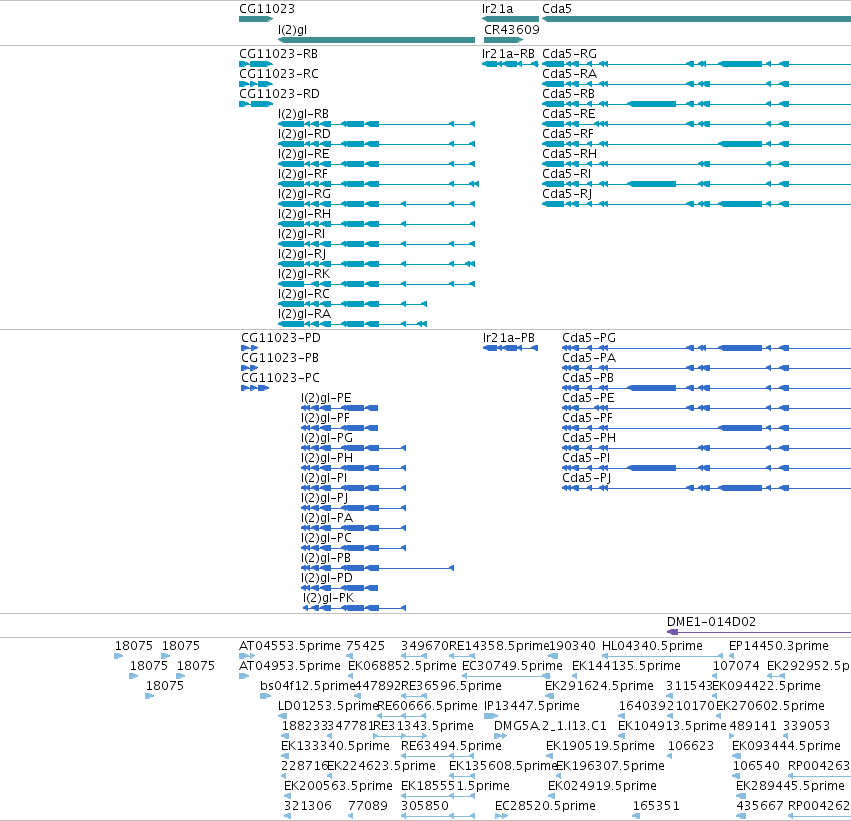Select protein l(2)gl-PG

353,448
